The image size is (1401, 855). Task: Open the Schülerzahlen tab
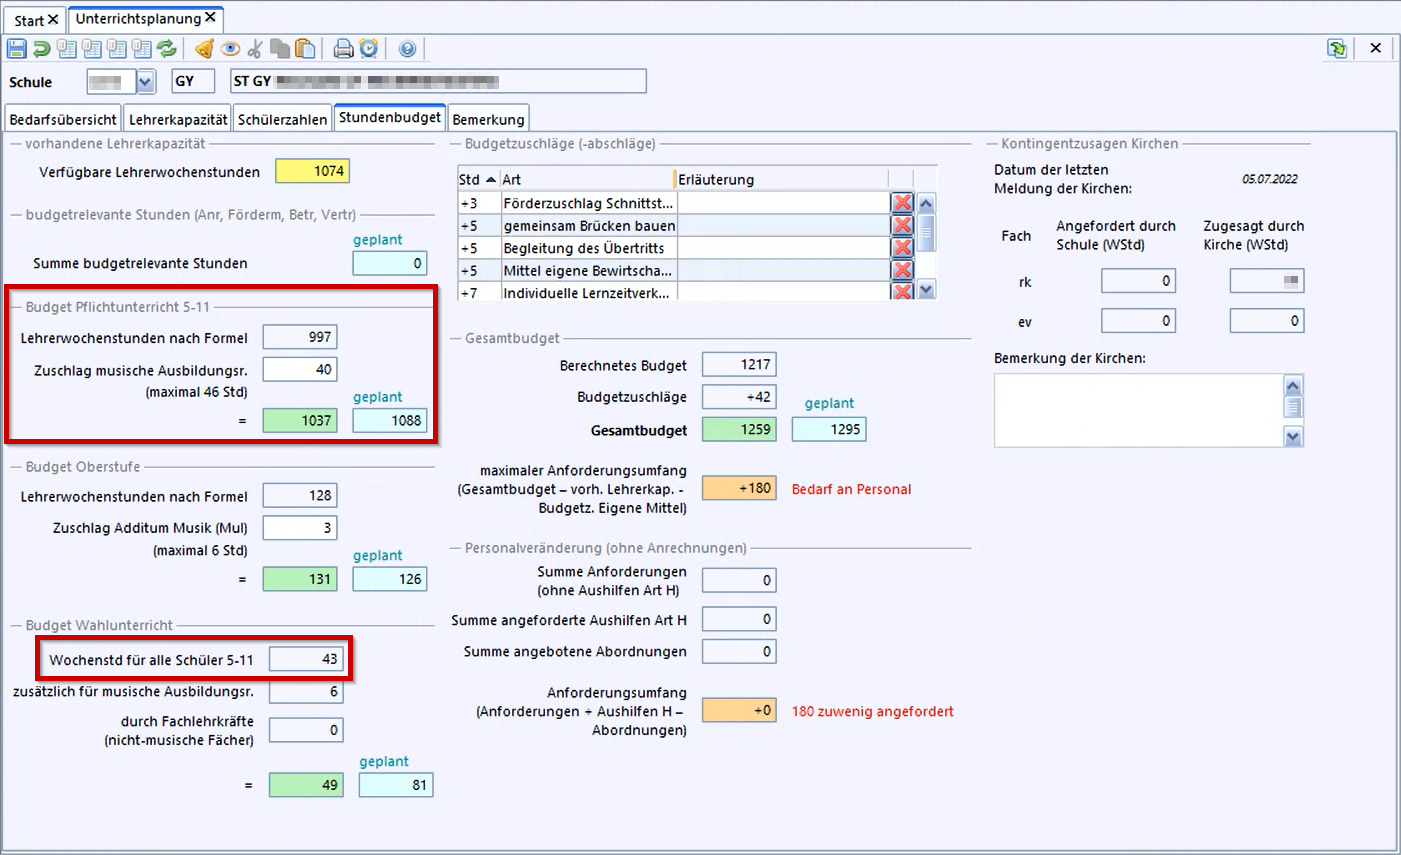(x=282, y=119)
